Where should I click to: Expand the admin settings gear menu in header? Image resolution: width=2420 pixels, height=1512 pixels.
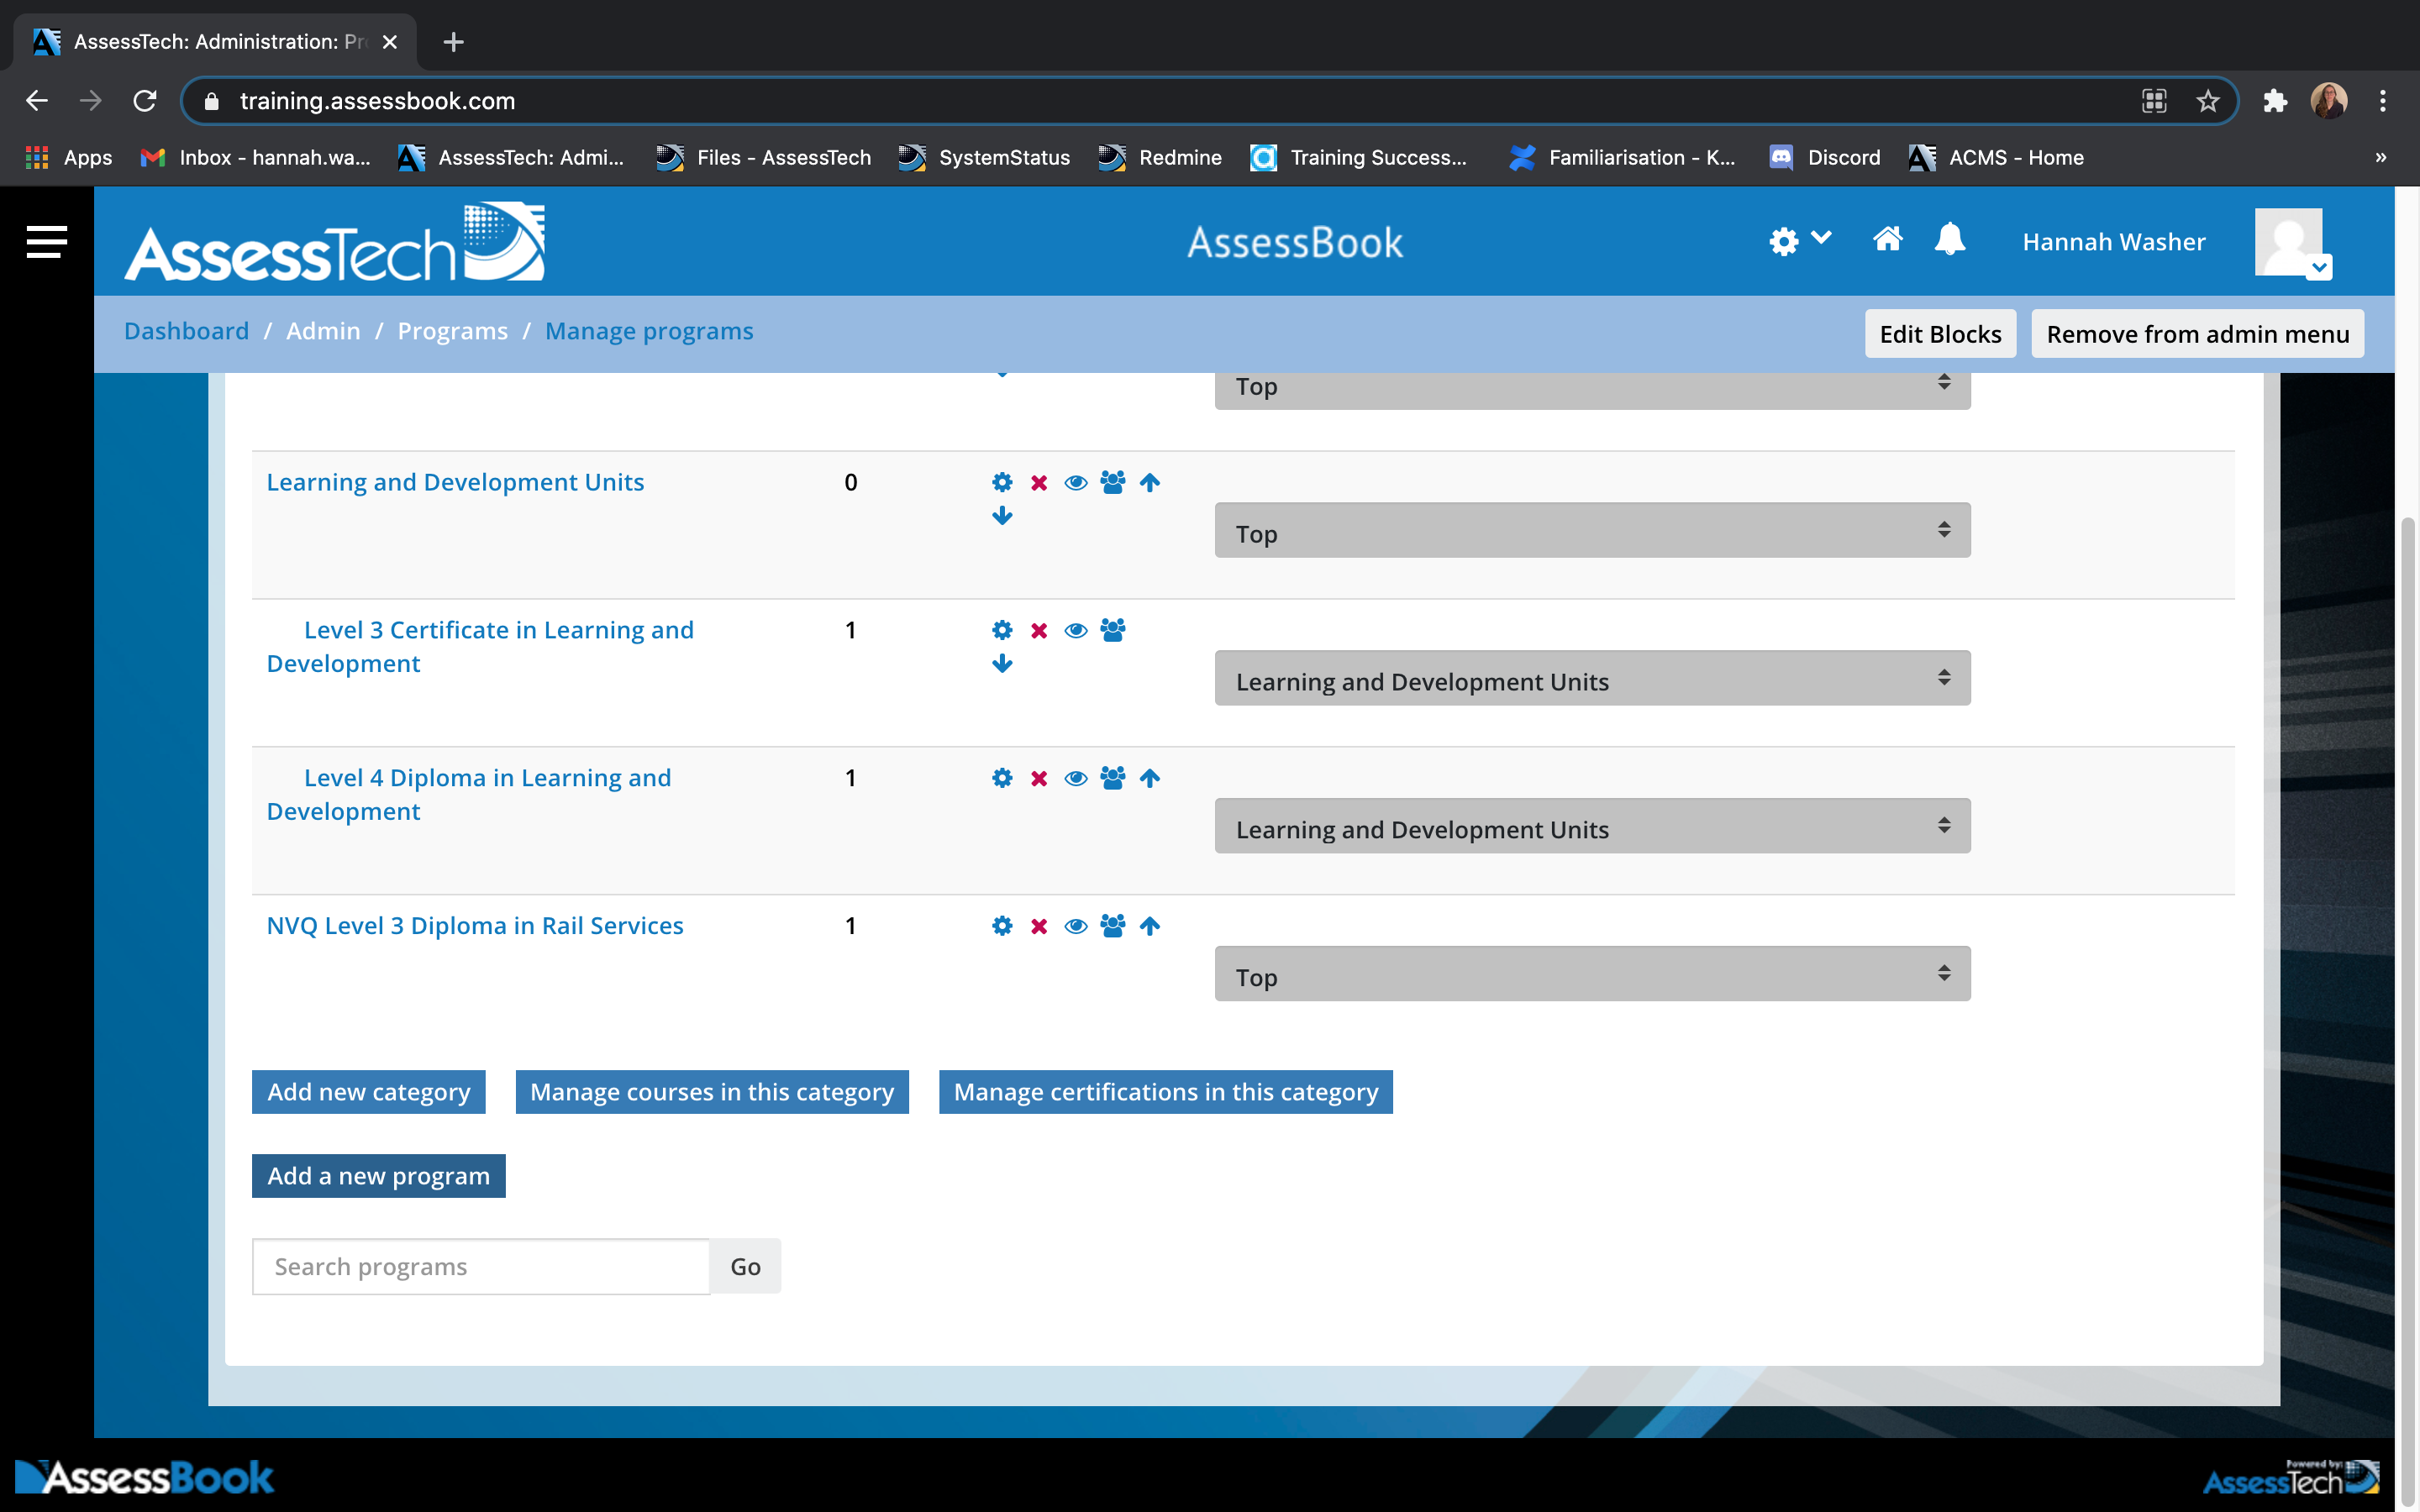(1799, 241)
